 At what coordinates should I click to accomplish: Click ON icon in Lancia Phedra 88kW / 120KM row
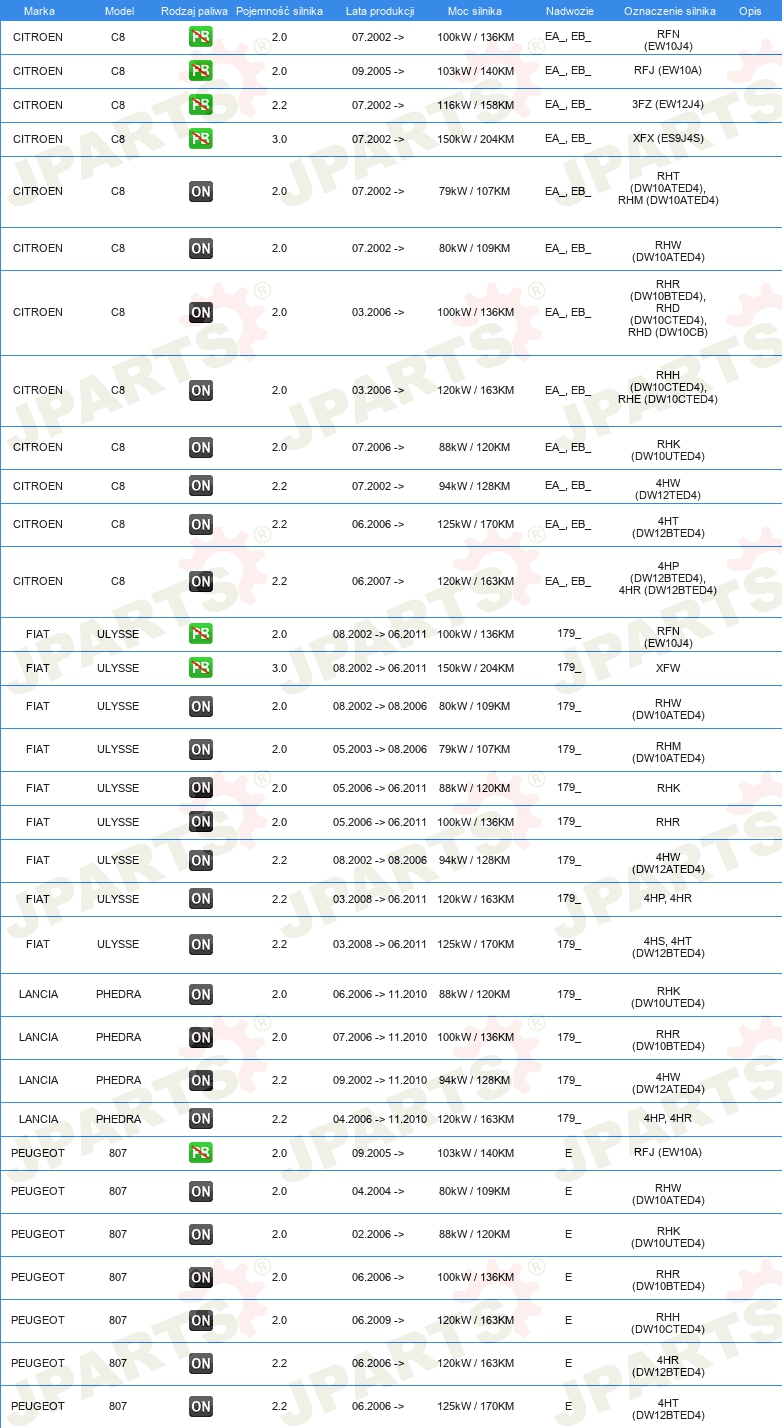(200, 994)
